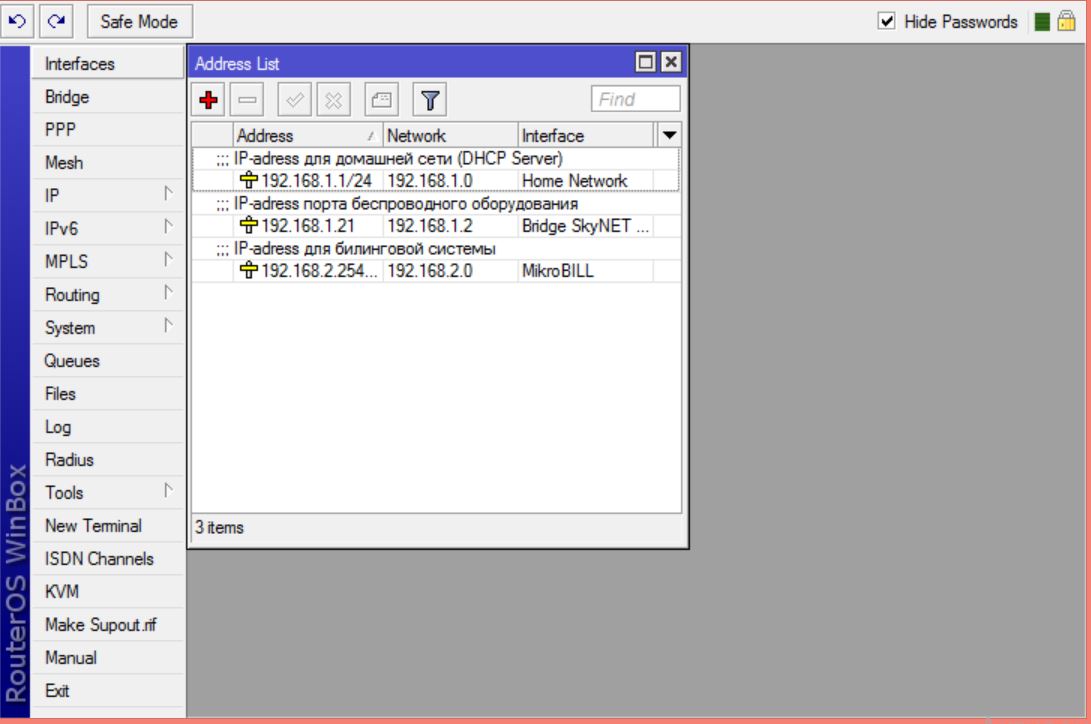Open the Bridge menu
The image size is (1091, 724).
108,97
